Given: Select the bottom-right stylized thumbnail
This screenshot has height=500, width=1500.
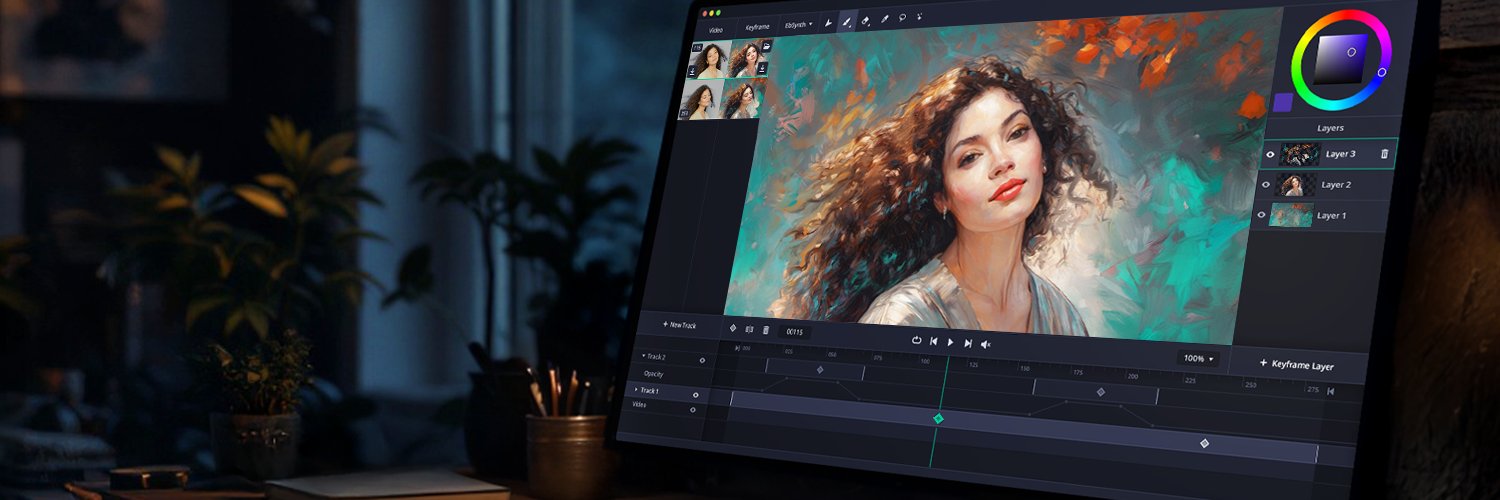Looking at the screenshot, I should click(740, 99).
